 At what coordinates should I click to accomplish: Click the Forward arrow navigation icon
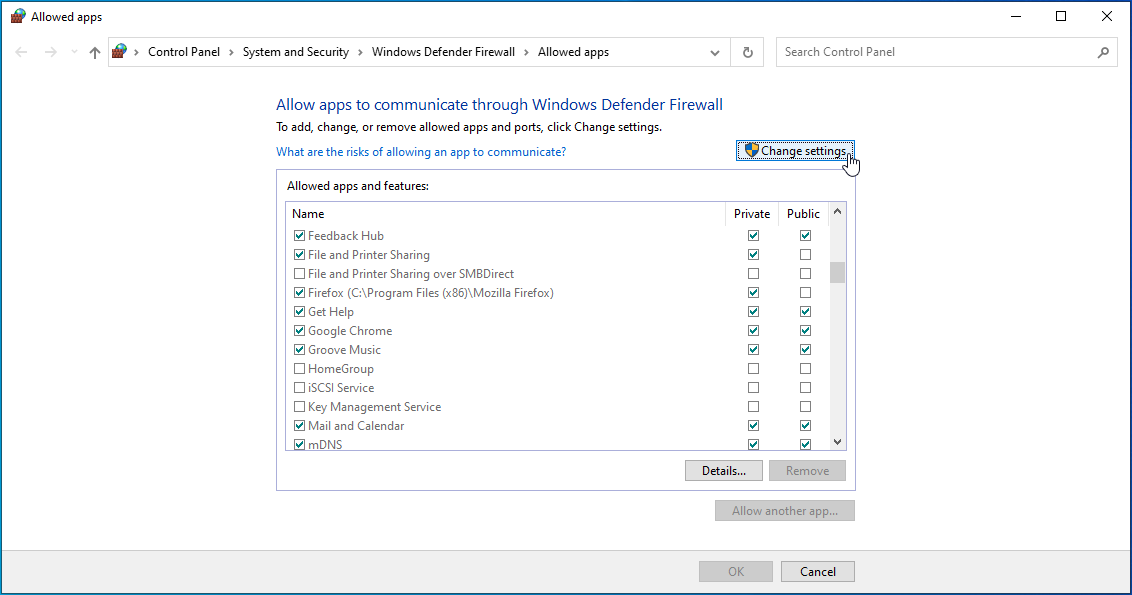point(50,53)
